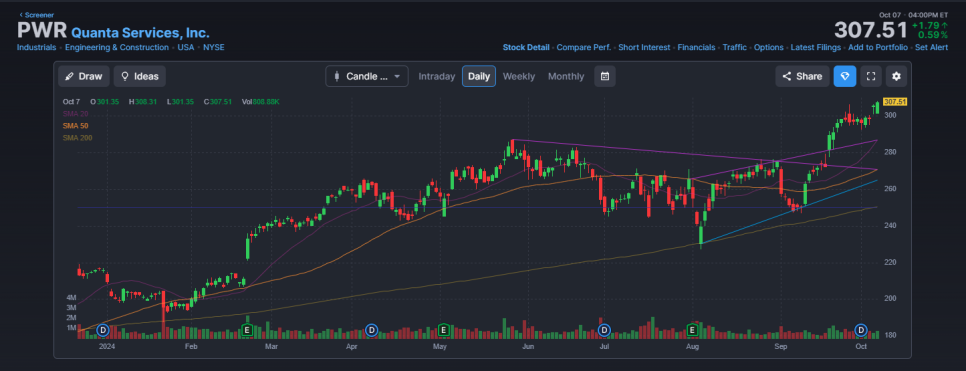
Task: Click the SMA 20 indicator label
Action: [75, 113]
